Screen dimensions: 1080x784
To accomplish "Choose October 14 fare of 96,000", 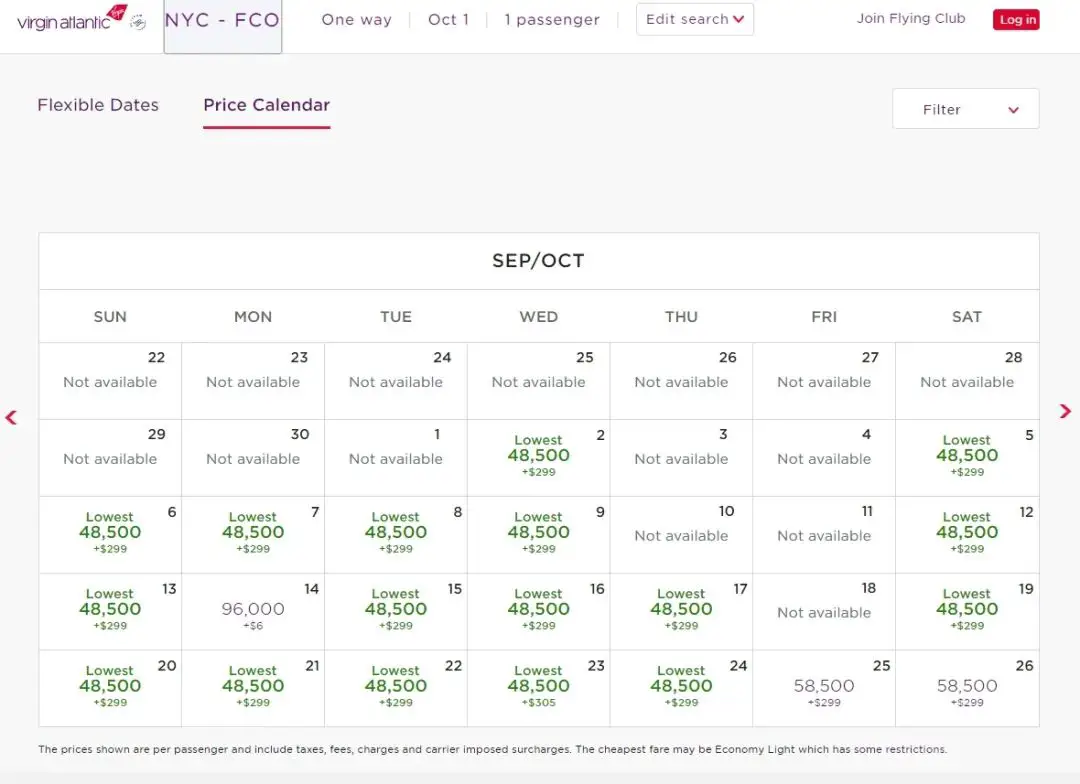I will pos(253,610).
